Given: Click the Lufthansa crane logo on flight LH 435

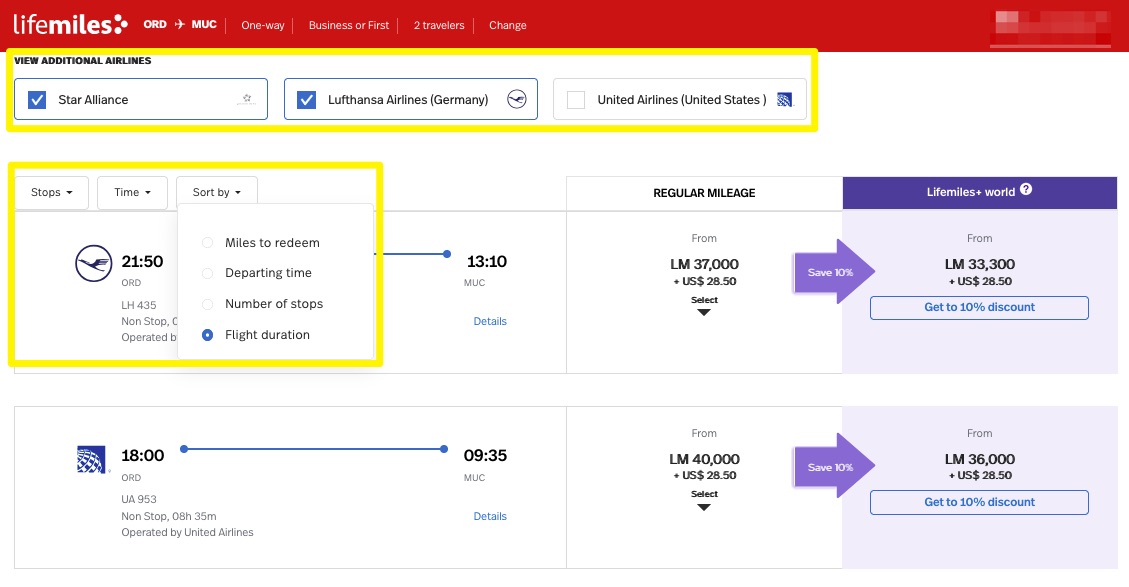Looking at the screenshot, I should pos(92,264).
